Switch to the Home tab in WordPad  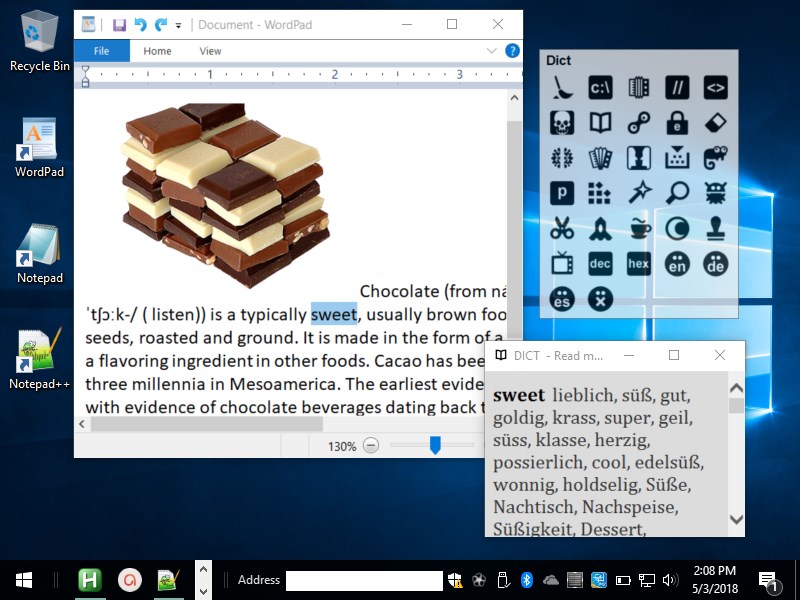[157, 51]
